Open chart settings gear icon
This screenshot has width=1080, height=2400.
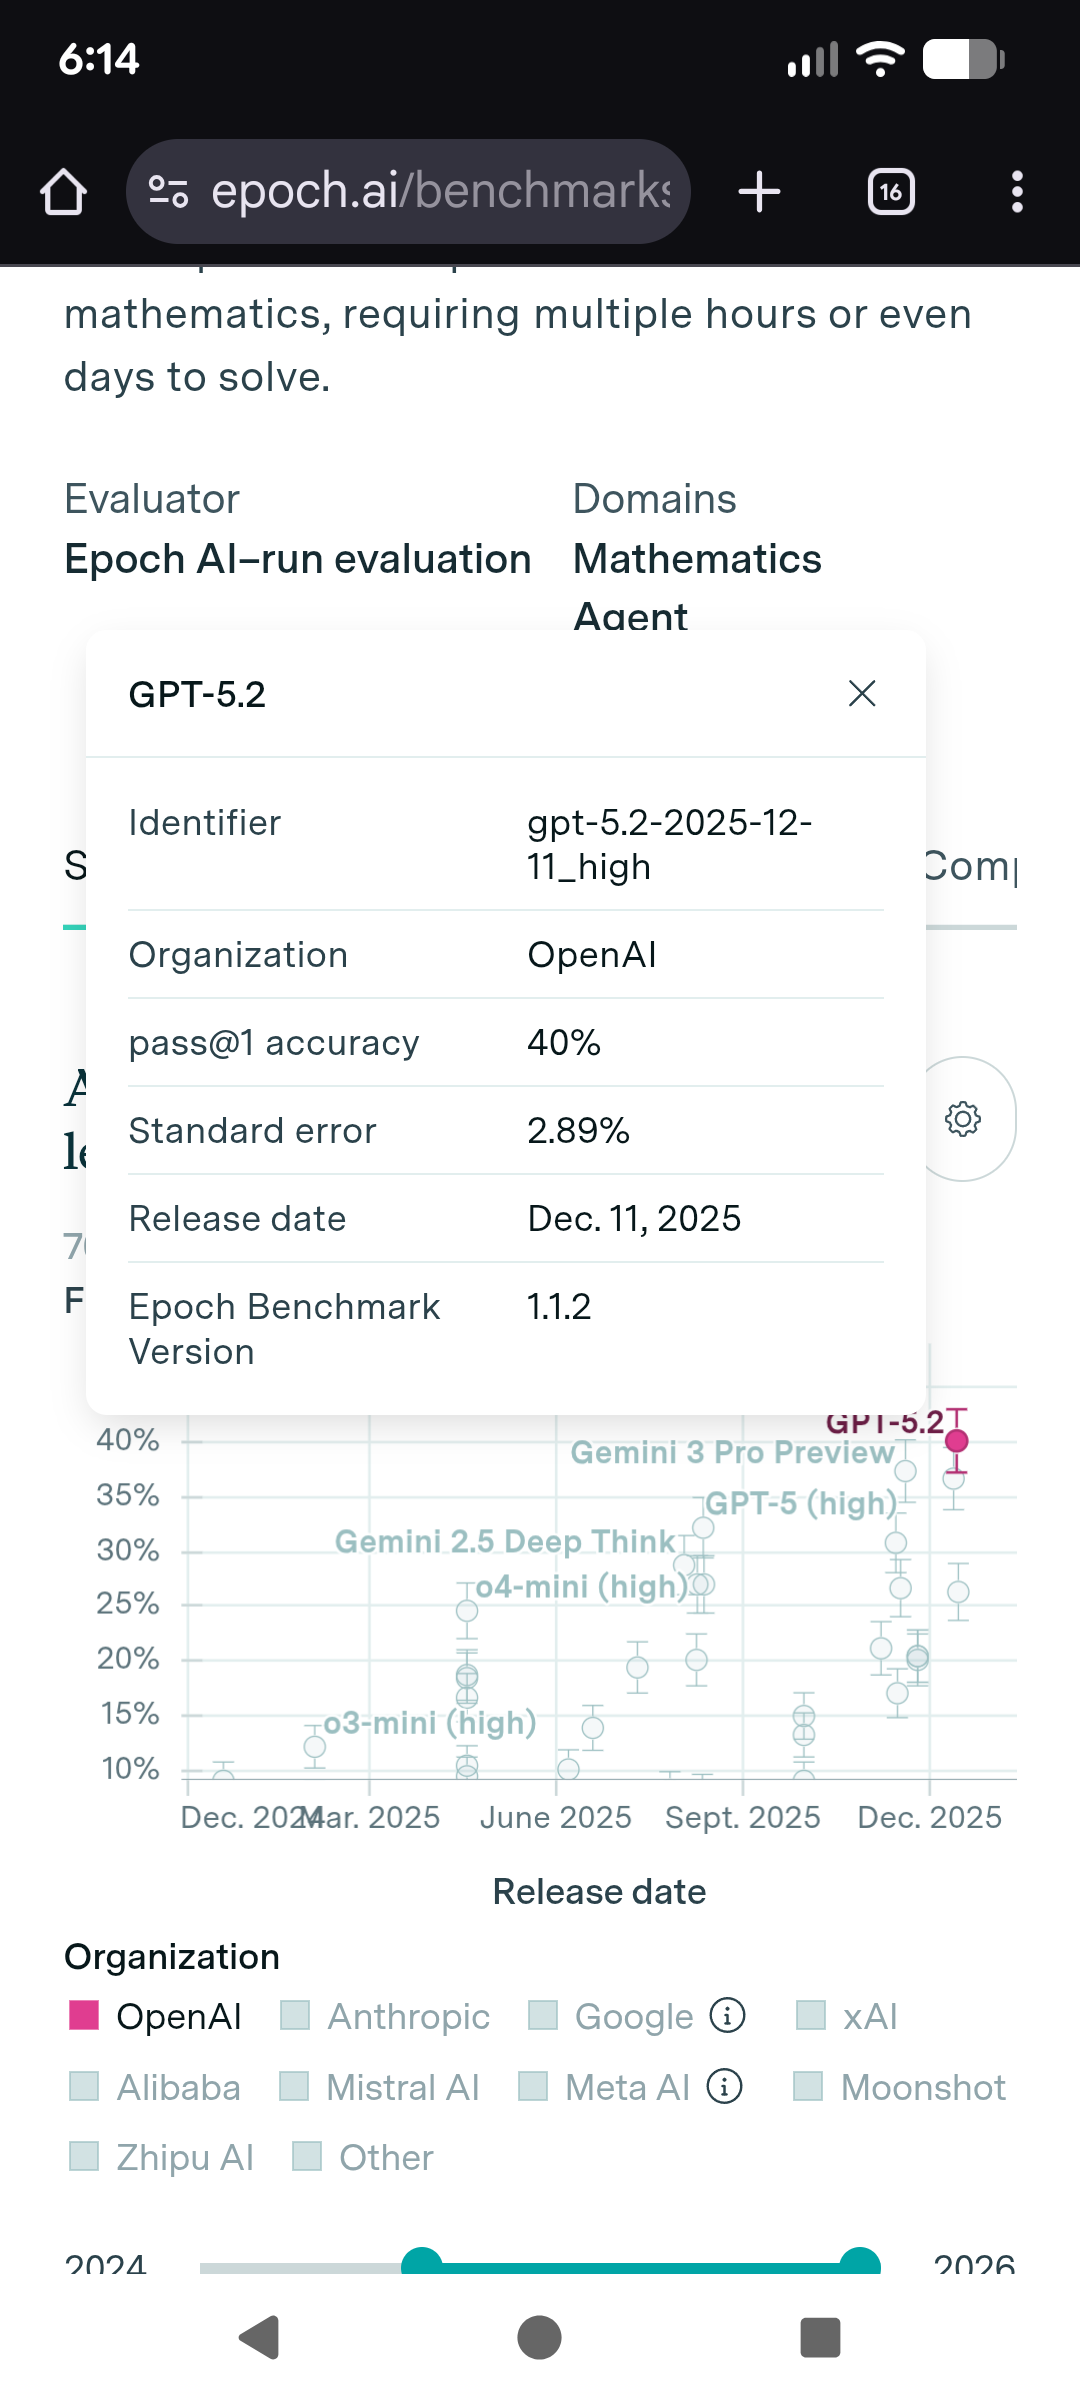(963, 1119)
